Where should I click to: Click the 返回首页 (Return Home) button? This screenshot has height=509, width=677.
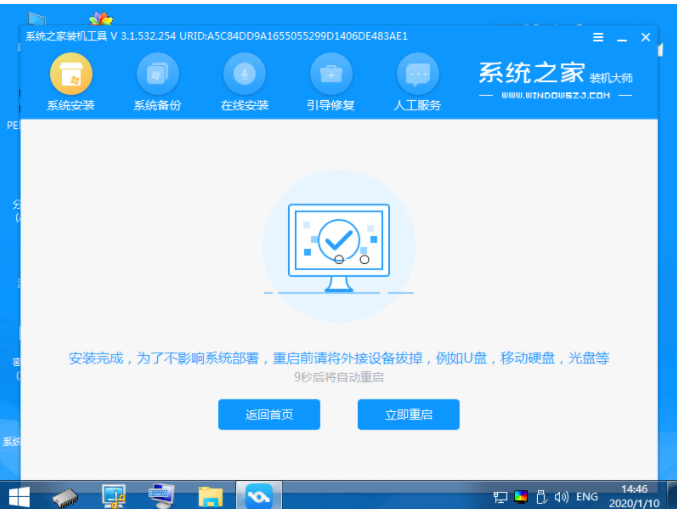pyautogui.click(x=269, y=414)
